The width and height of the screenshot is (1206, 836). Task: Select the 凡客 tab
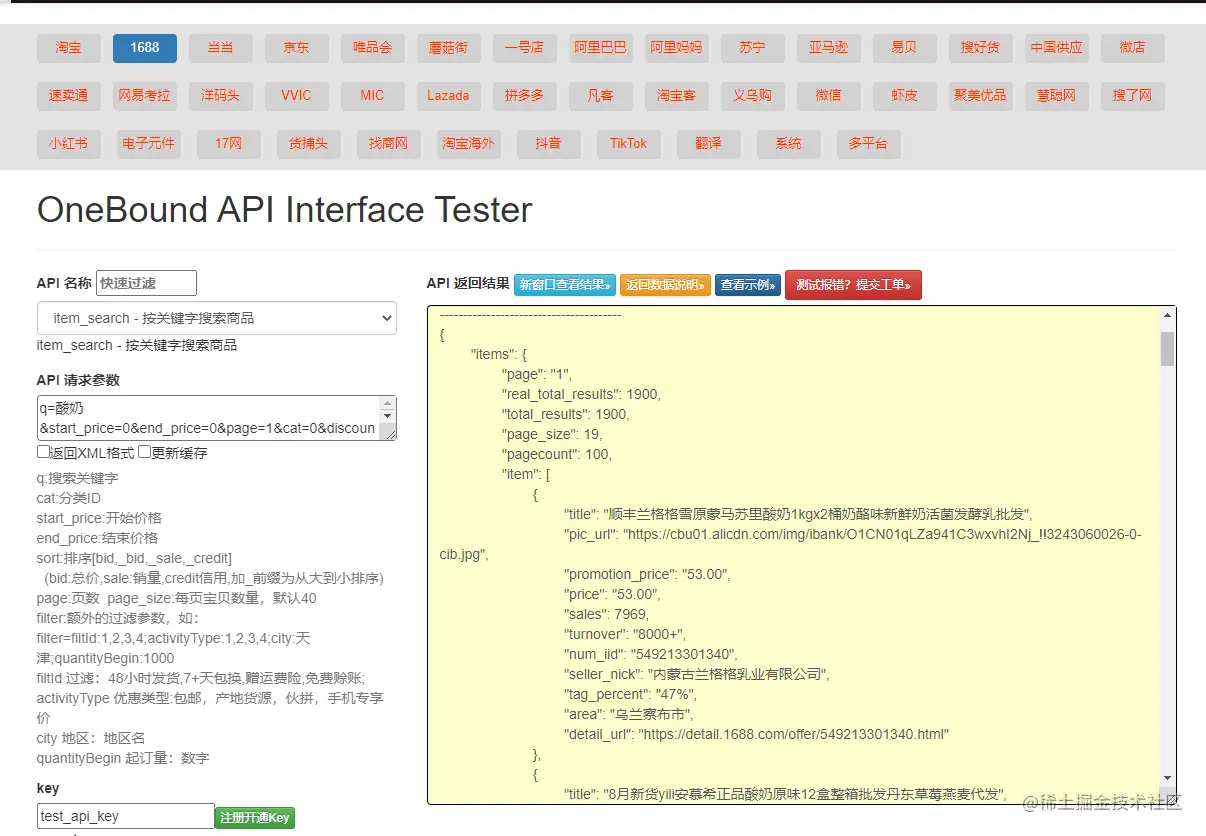[x=601, y=96]
